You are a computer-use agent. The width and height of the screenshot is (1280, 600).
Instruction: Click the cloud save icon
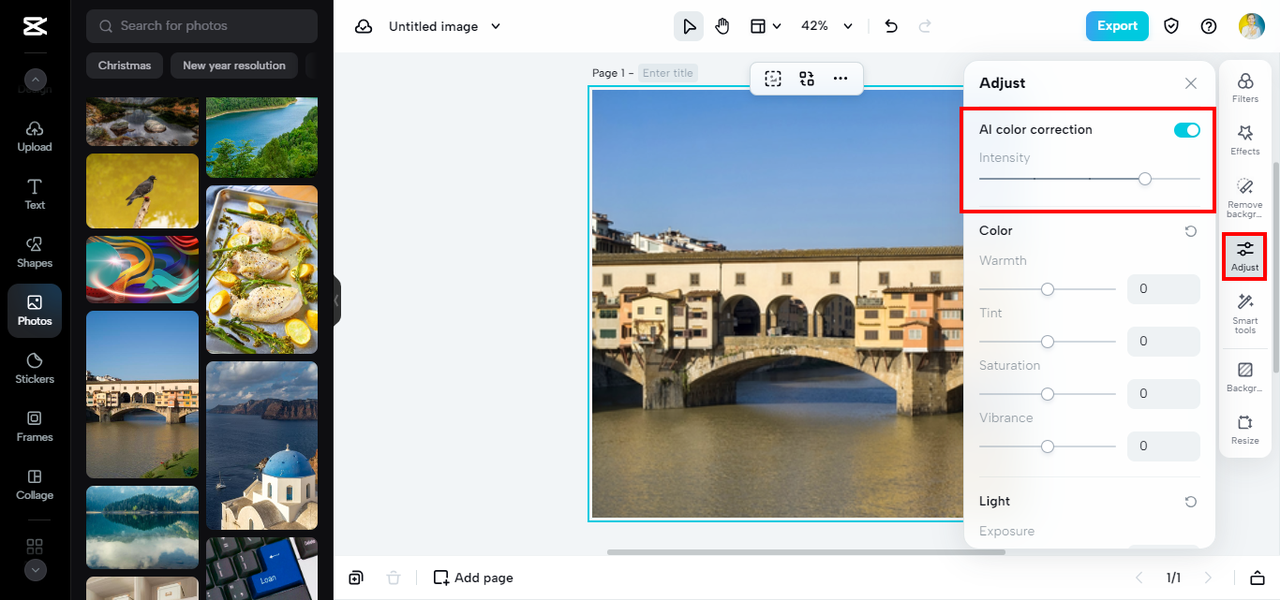click(x=364, y=26)
